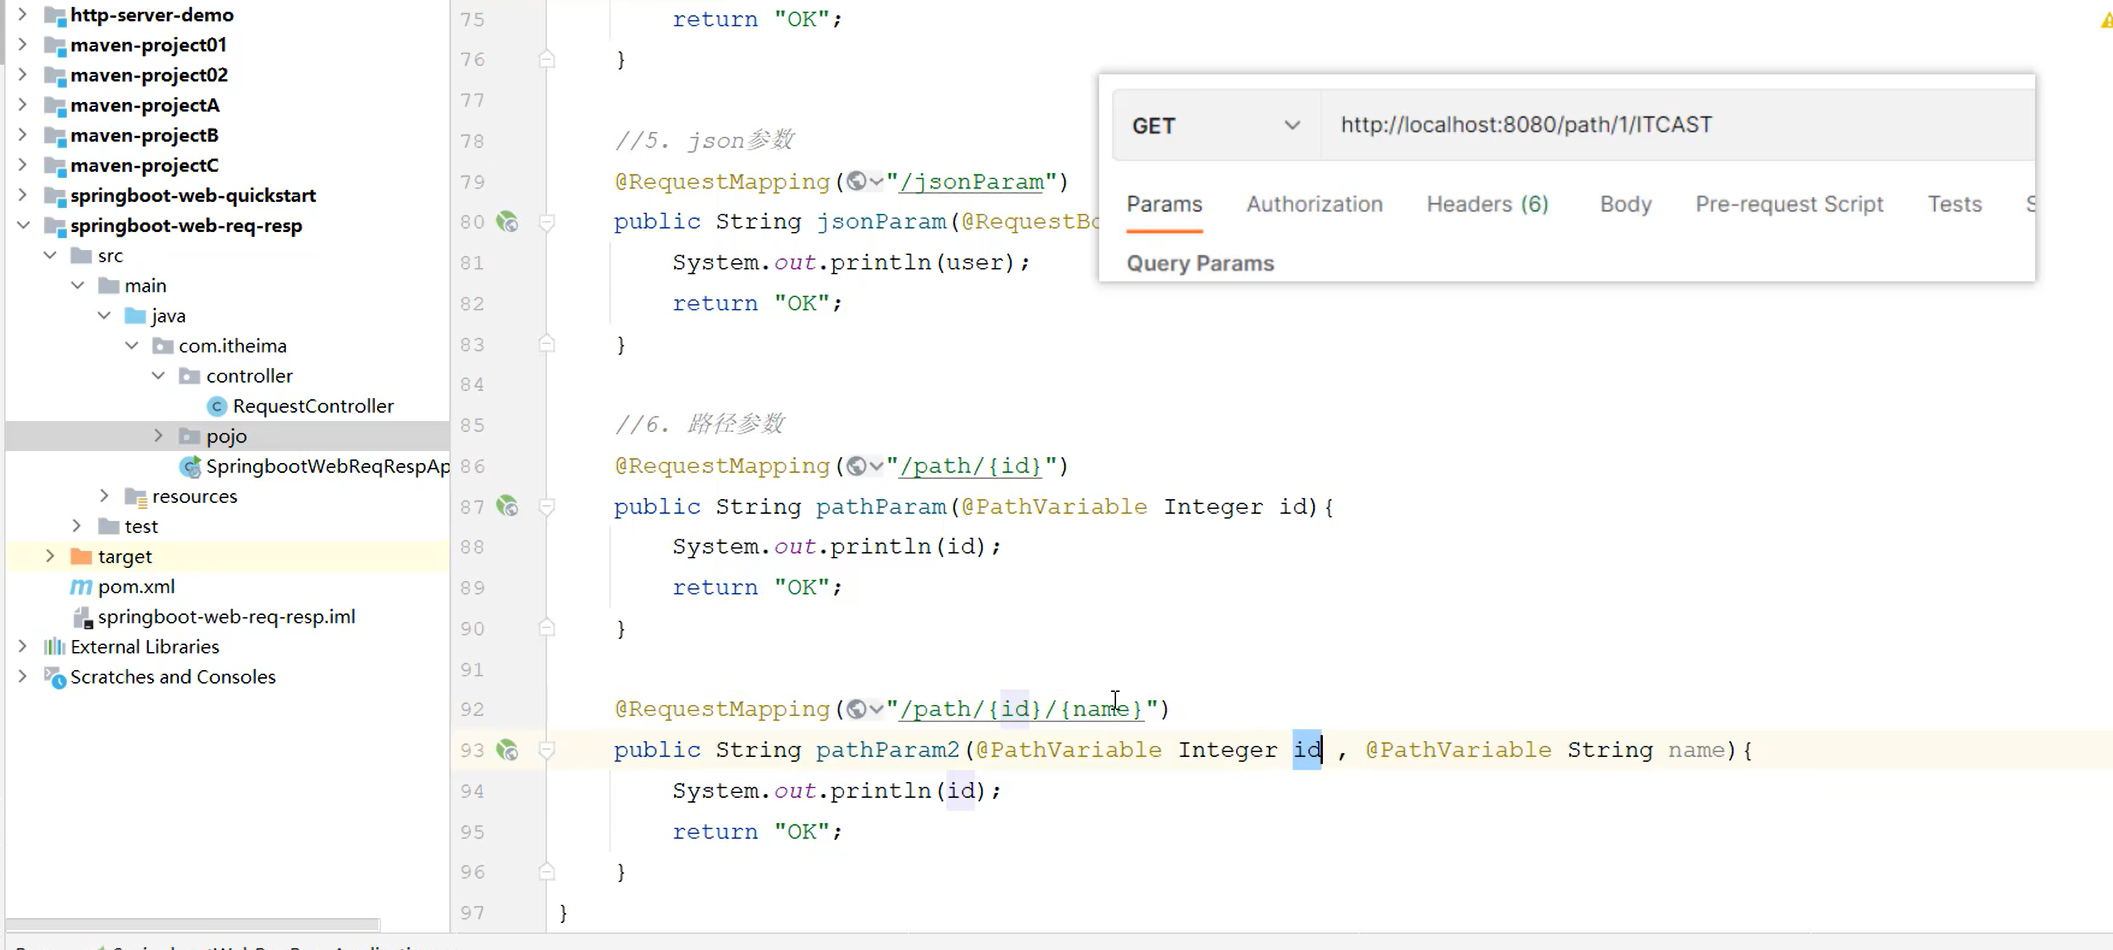
Task: Click the pom.xml Maven file icon
Action: click(x=81, y=587)
